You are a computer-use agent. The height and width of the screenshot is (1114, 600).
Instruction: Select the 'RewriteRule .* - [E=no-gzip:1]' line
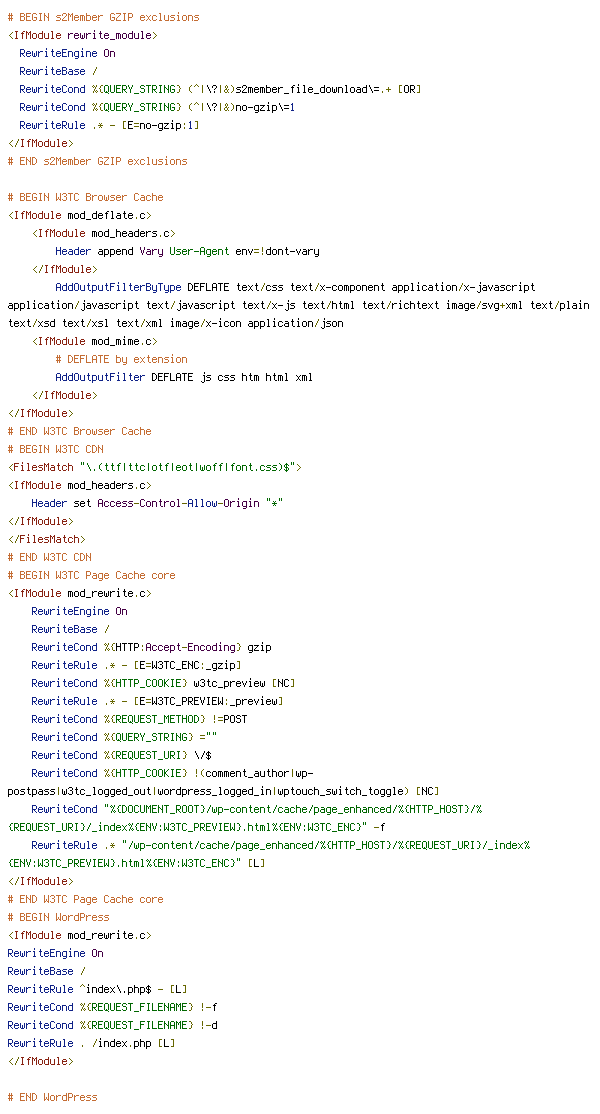pos(109,125)
